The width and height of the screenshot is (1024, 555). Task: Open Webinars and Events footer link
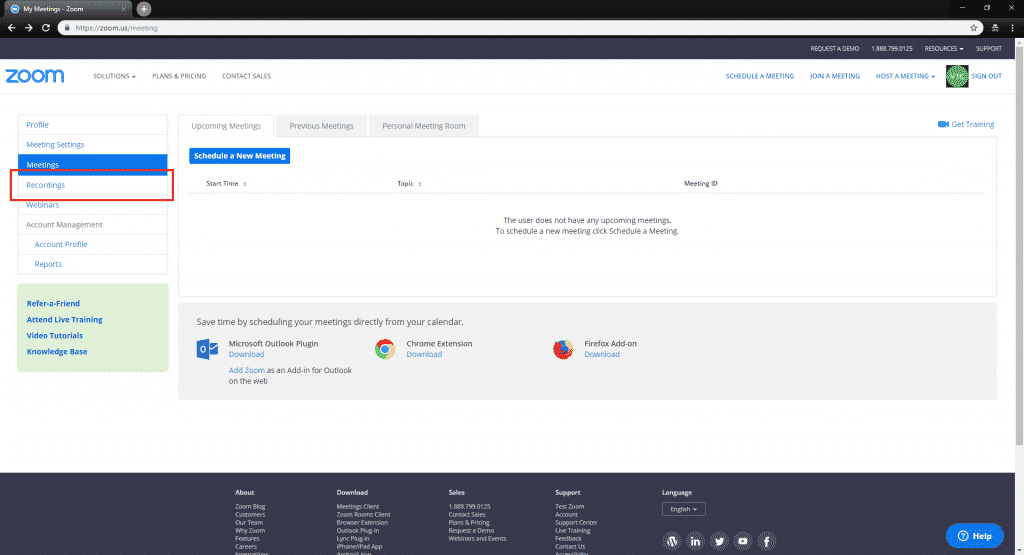point(477,539)
